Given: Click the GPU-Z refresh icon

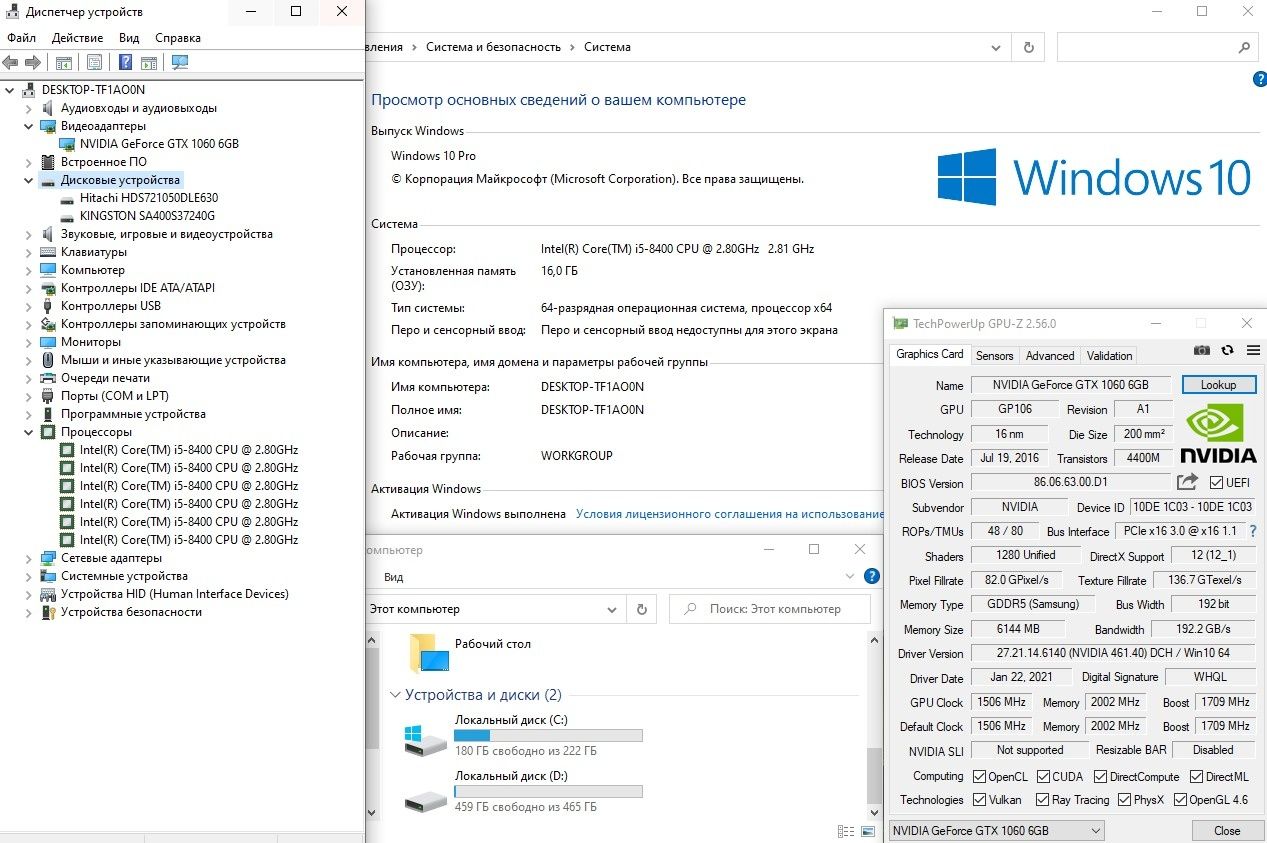Looking at the screenshot, I should coord(1228,351).
